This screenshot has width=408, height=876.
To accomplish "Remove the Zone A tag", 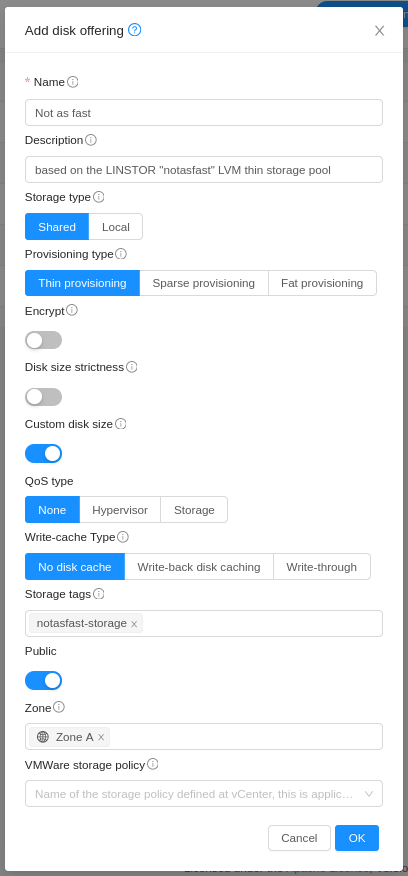I will point(101,737).
